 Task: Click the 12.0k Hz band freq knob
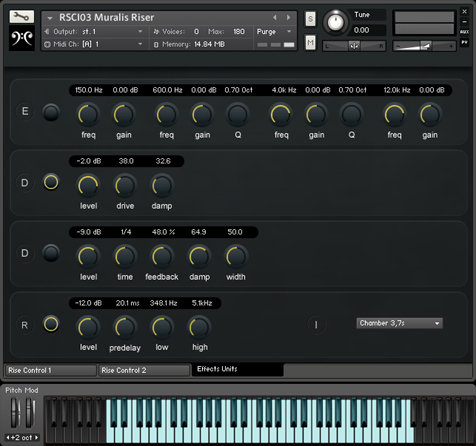tap(394, 115)
